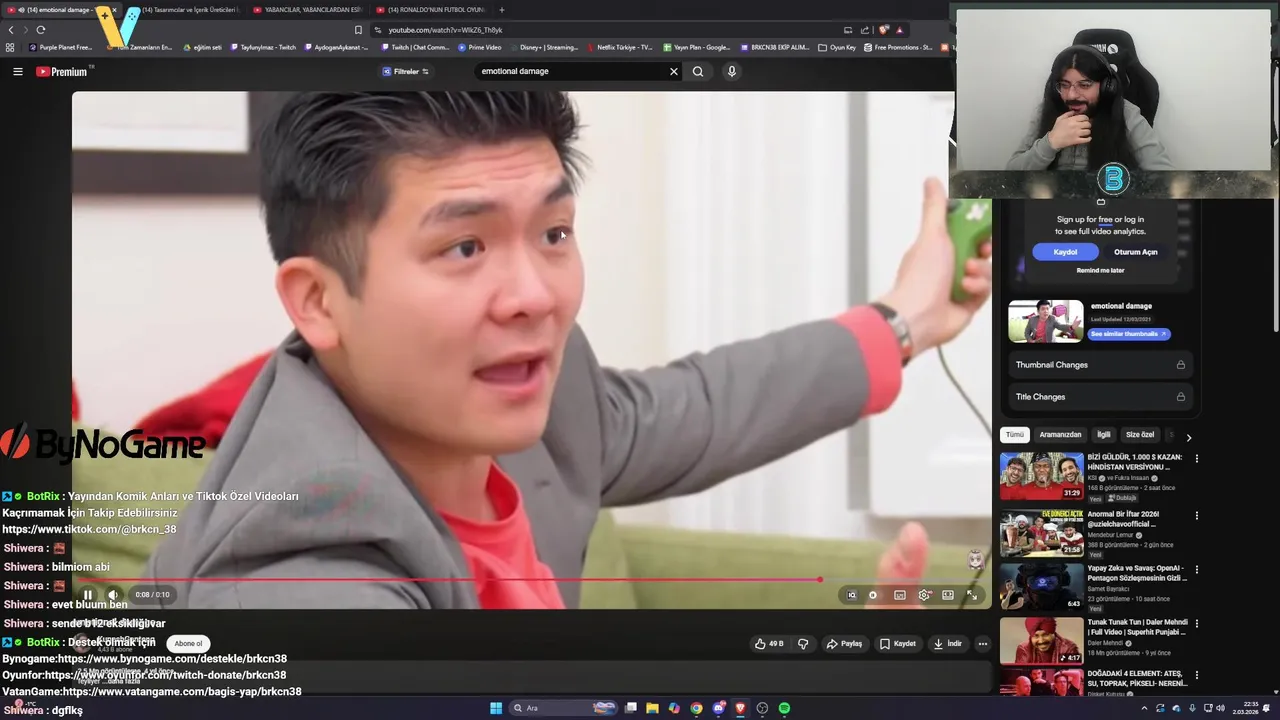Open Brave Shields lion icon
Viewport: 1280px width, 720px height.
pos(884,30)
